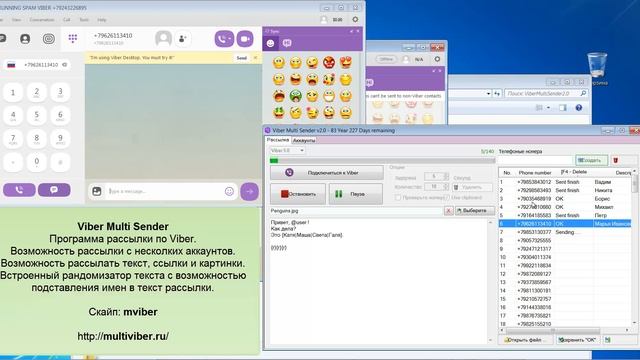
Task: Click the Send button on yellow banner
Action: coord(242,58)
